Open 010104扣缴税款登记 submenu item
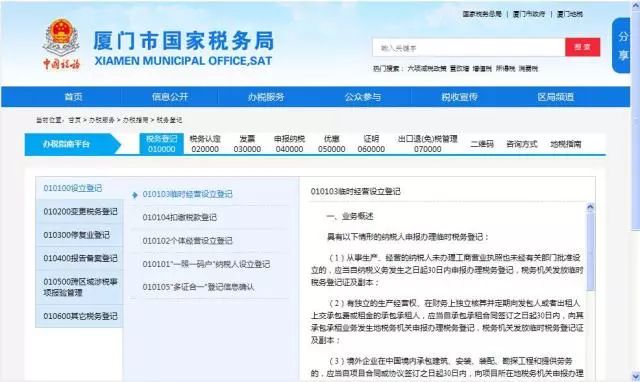 tap(180, 218)
